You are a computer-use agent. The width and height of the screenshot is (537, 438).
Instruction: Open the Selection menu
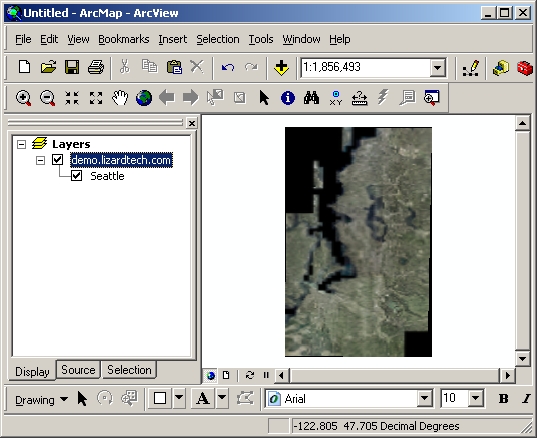(x=218, y=39)
